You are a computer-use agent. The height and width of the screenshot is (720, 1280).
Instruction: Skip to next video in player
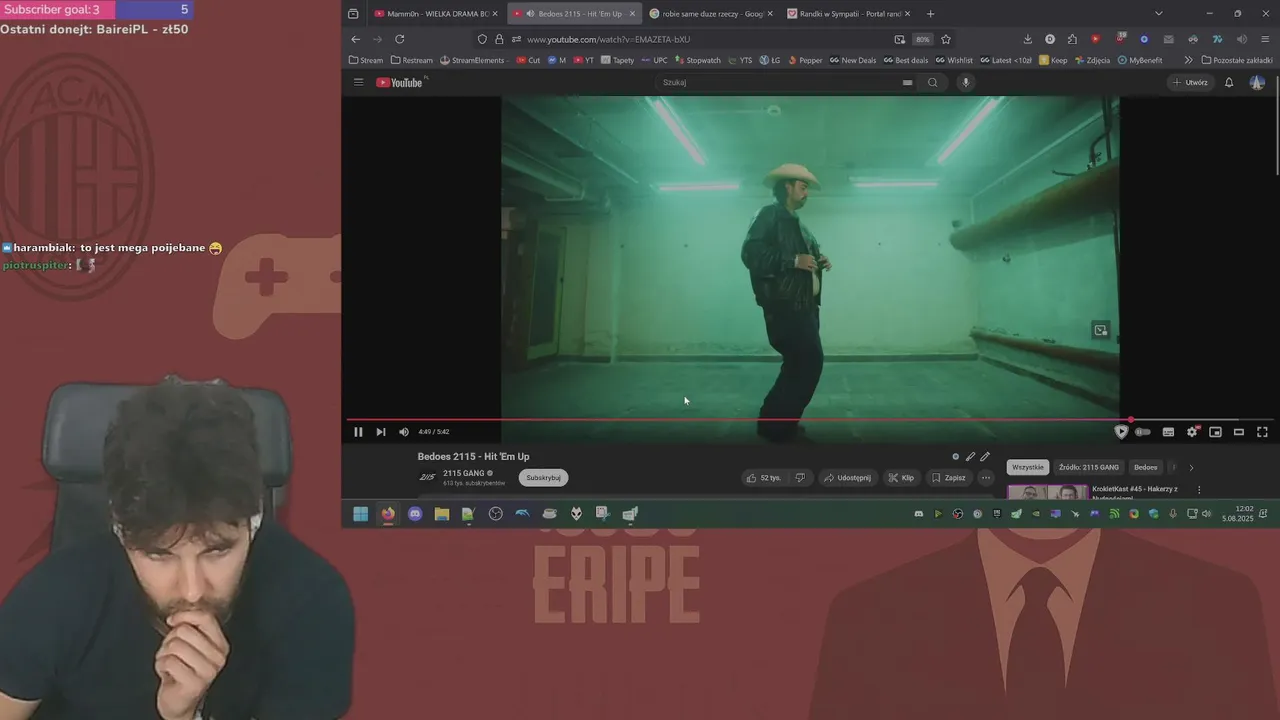pyautogui.click(x=381, y=432)
